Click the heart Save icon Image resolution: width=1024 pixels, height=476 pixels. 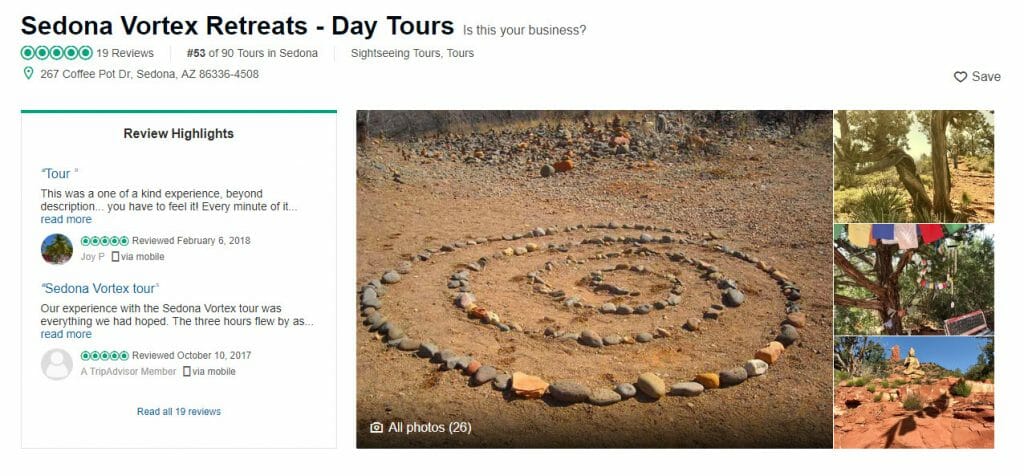click(960, 77)
